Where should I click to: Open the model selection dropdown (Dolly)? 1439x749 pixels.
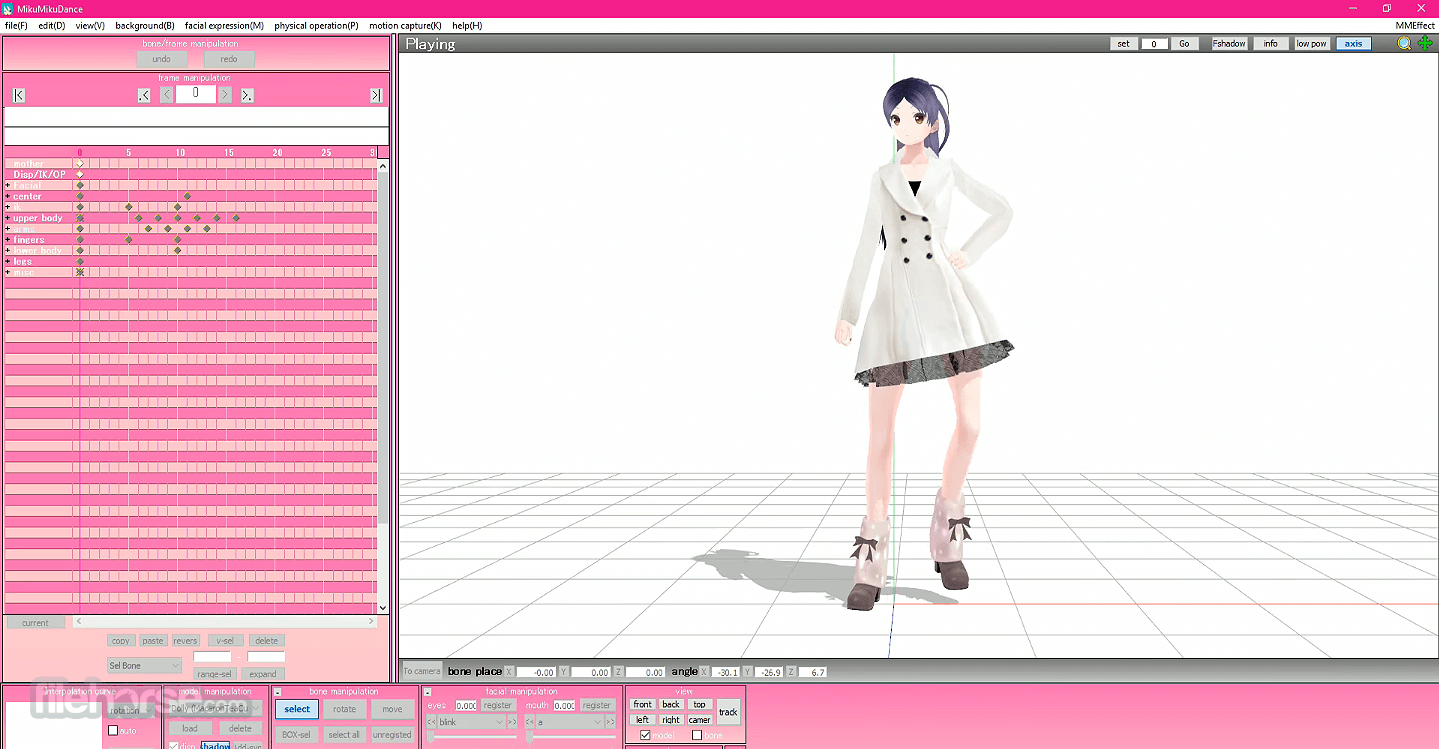[x=216, y=708]
